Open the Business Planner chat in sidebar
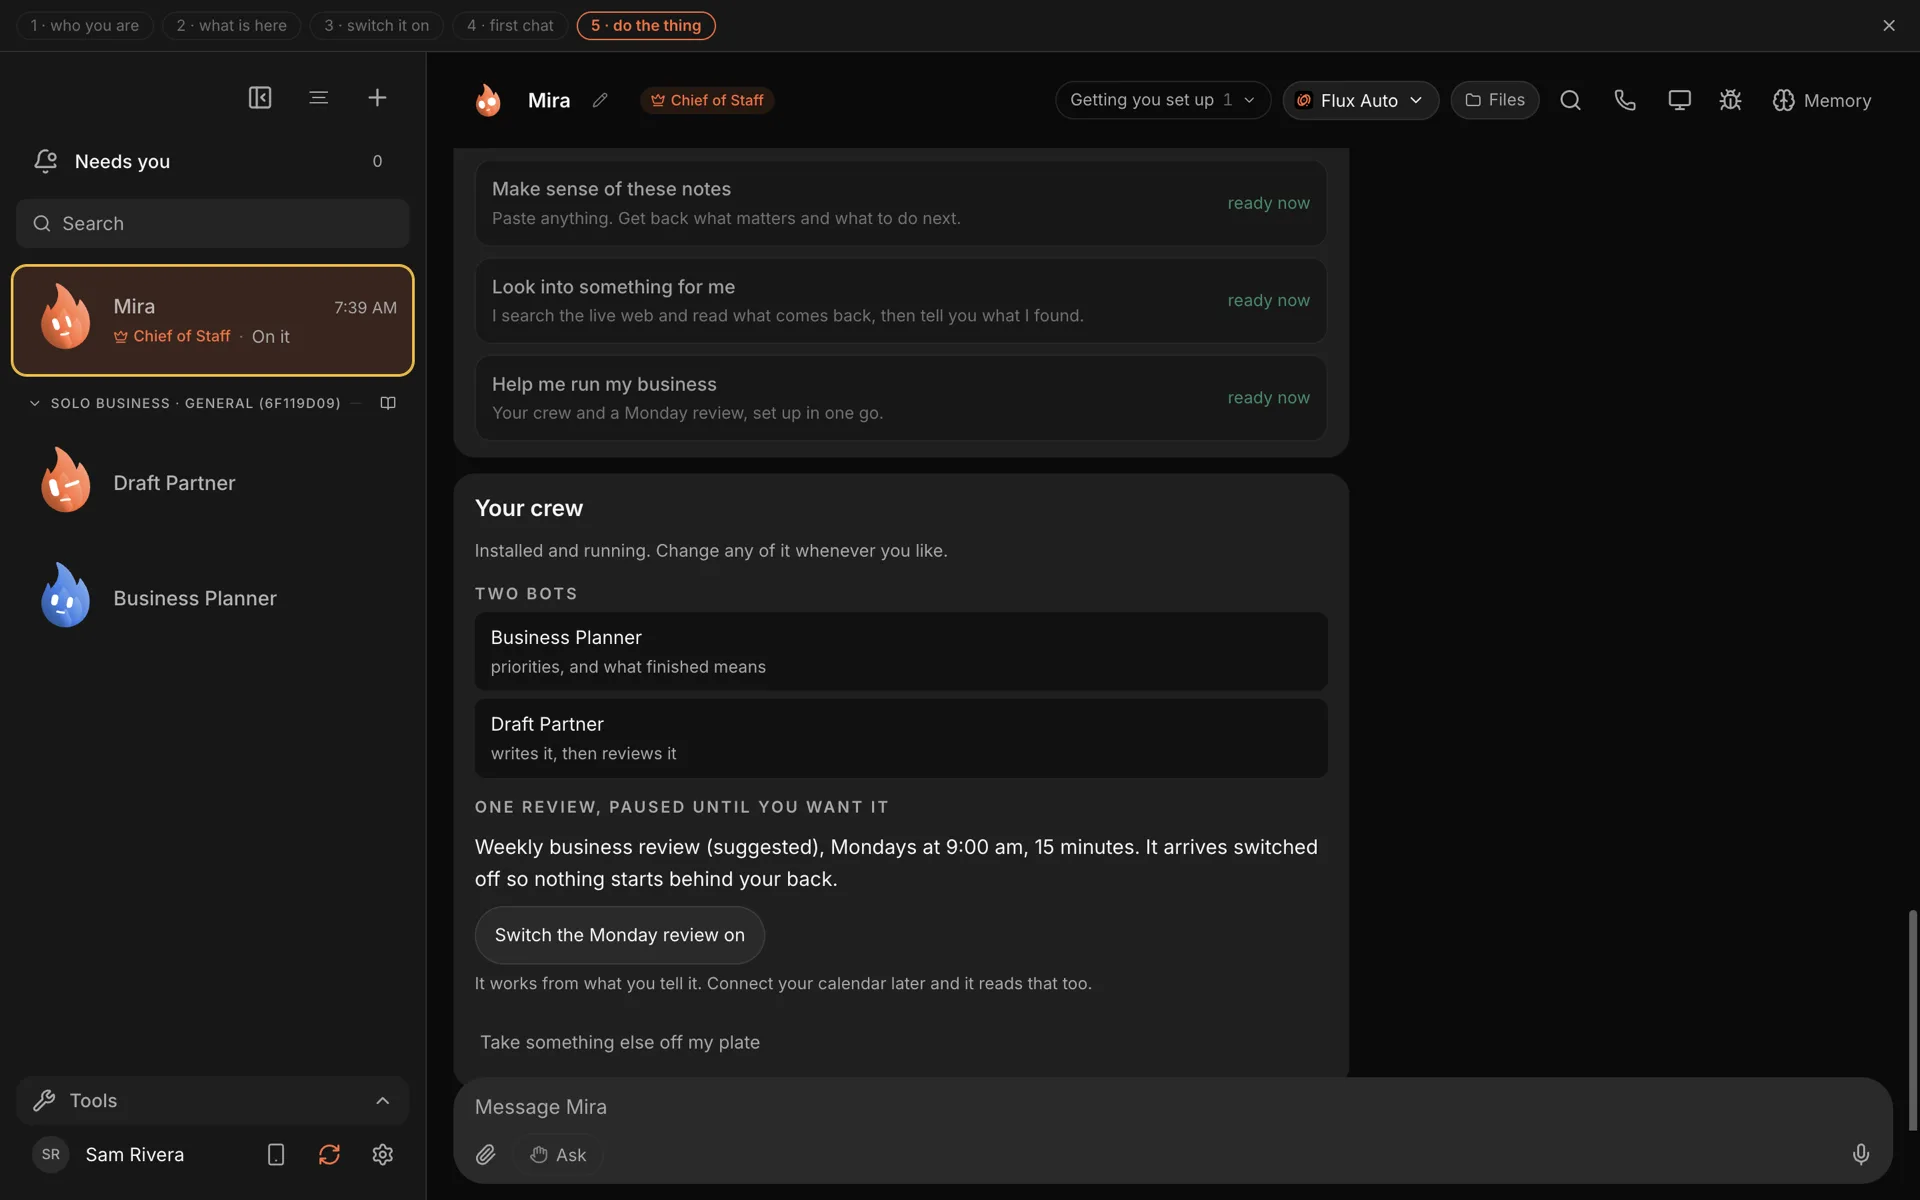The width and height of the screenshot is (1920, 1200). (213, 597)
